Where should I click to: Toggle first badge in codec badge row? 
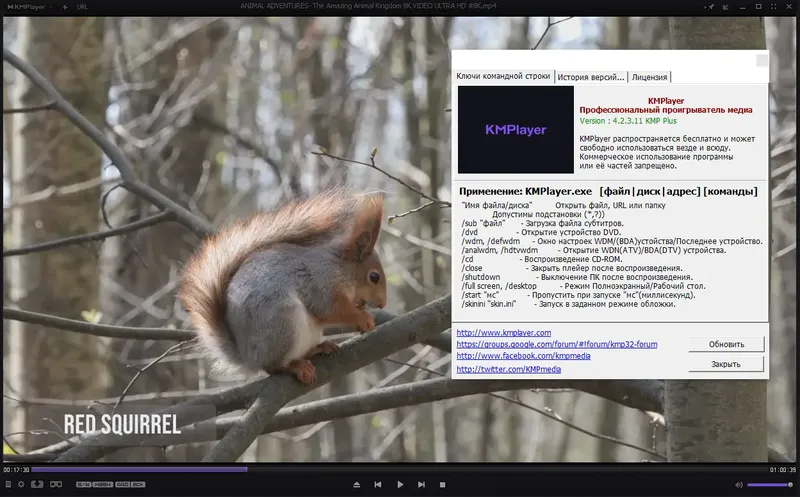click(x=84, y=484)
